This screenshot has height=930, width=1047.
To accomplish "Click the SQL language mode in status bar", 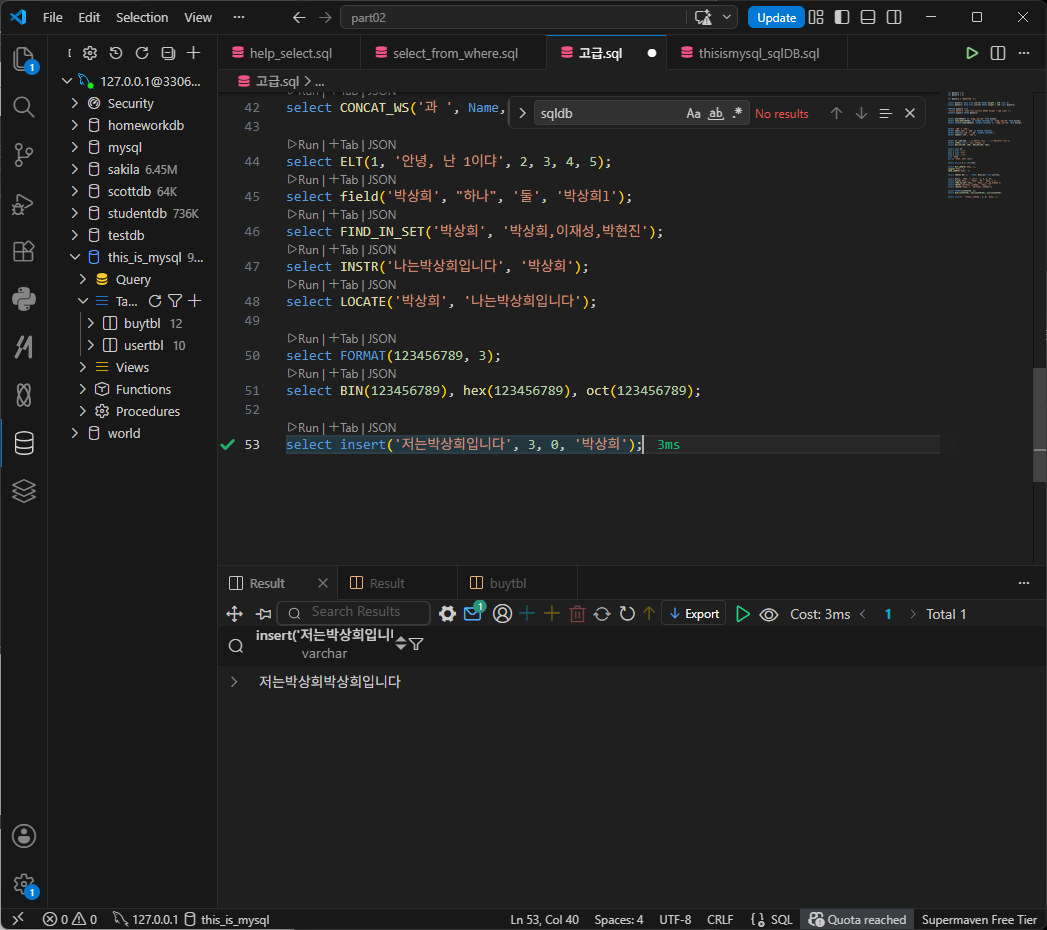I will [x=782, y=919].
